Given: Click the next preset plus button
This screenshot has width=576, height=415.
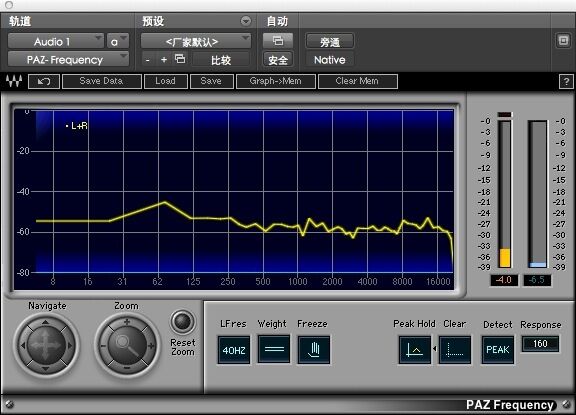Looking at the screenshot, I should [x=164, y=59].
